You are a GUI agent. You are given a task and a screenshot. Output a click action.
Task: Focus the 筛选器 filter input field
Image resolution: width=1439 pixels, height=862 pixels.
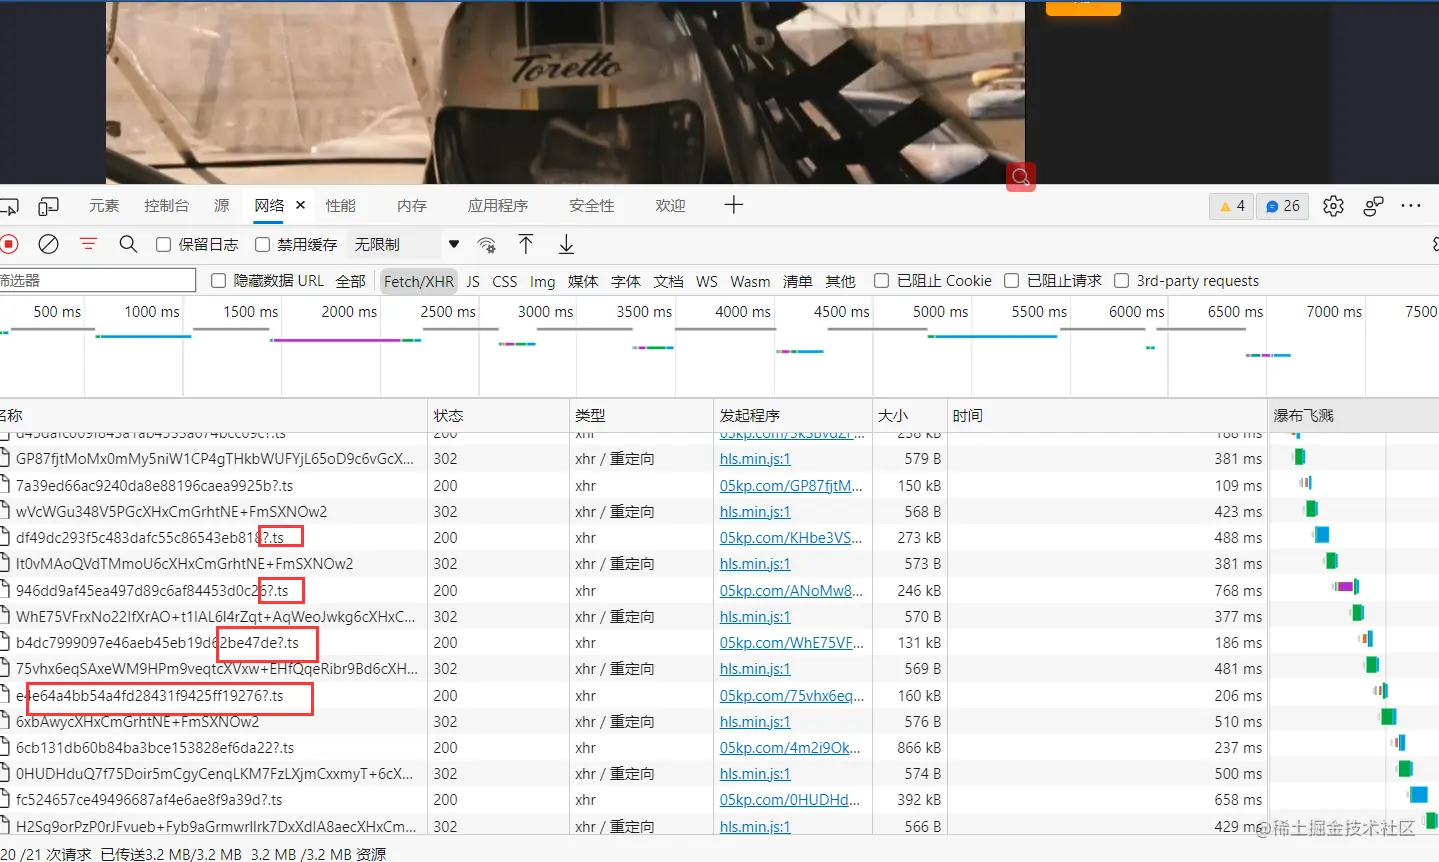tap(98, 281)
